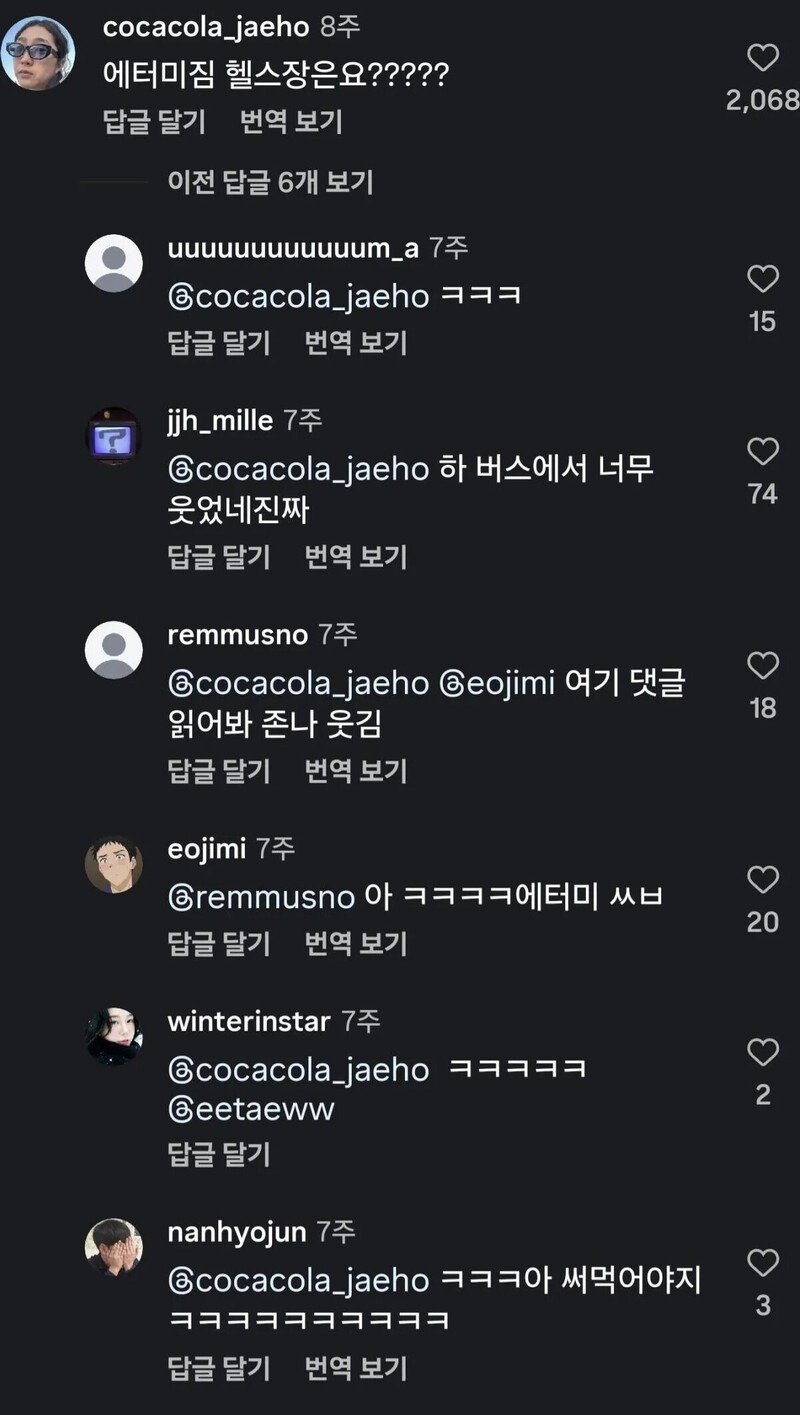This screenshot has width=800, height=1415.
Task: Tap heart icon on eojimi's reply
Action: pyautogui.click(x=763, y=880)
